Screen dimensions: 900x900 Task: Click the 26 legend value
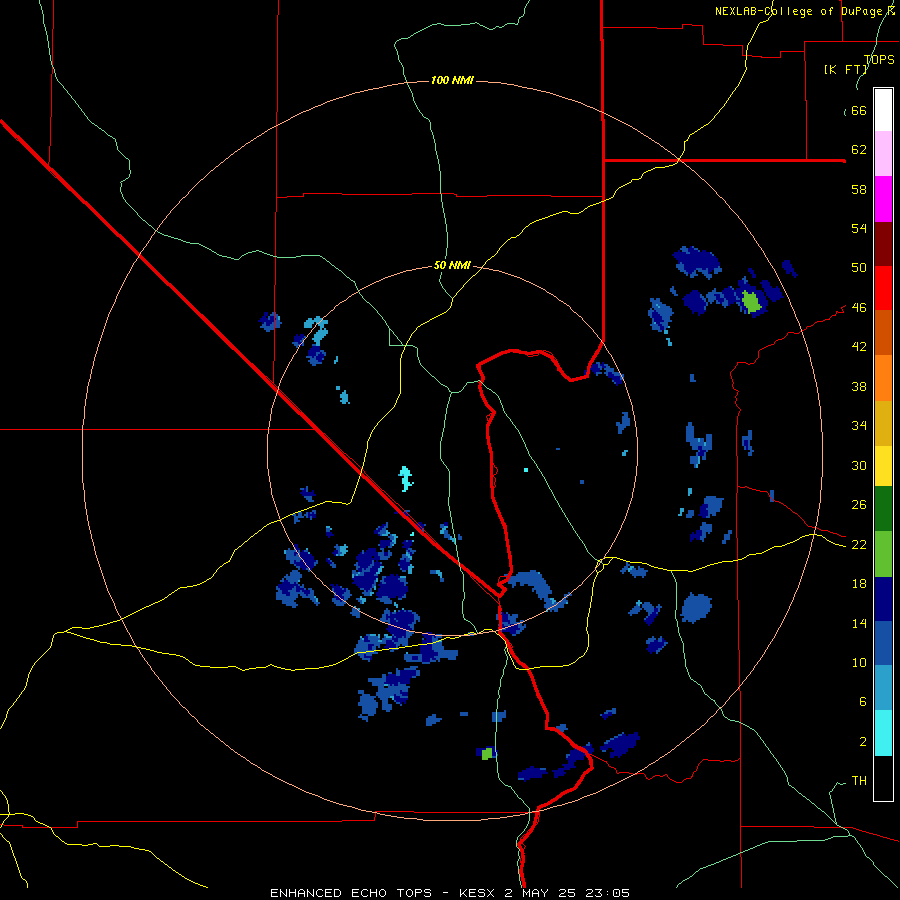[859, 505]
